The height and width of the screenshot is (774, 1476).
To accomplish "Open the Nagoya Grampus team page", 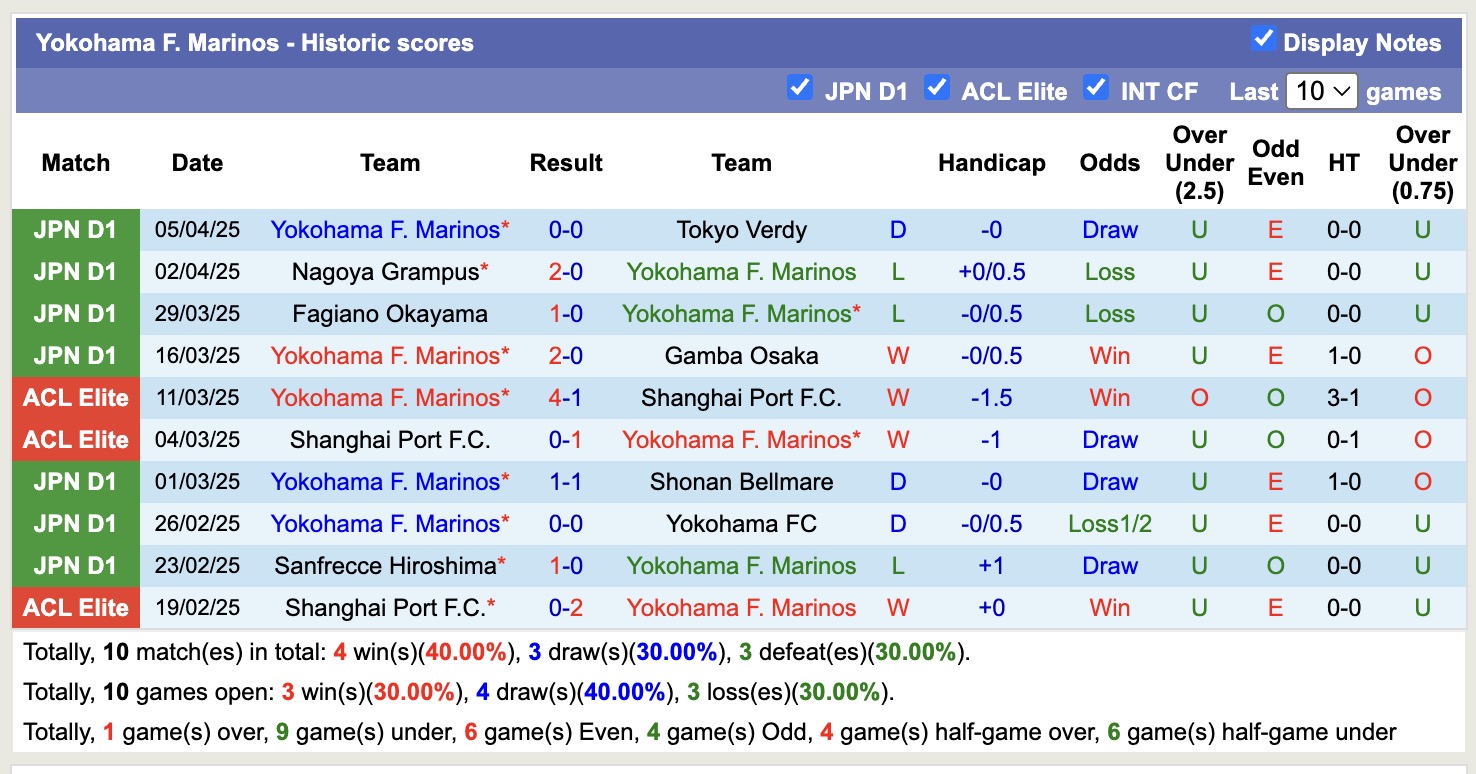I will click(x=385, y=272).
